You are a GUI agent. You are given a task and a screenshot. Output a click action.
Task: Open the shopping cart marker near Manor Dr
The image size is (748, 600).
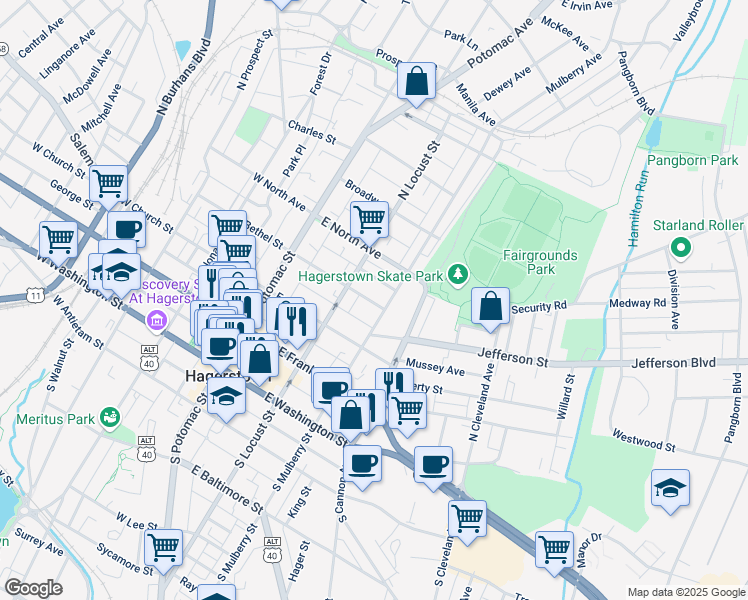(x=554, y=551)
